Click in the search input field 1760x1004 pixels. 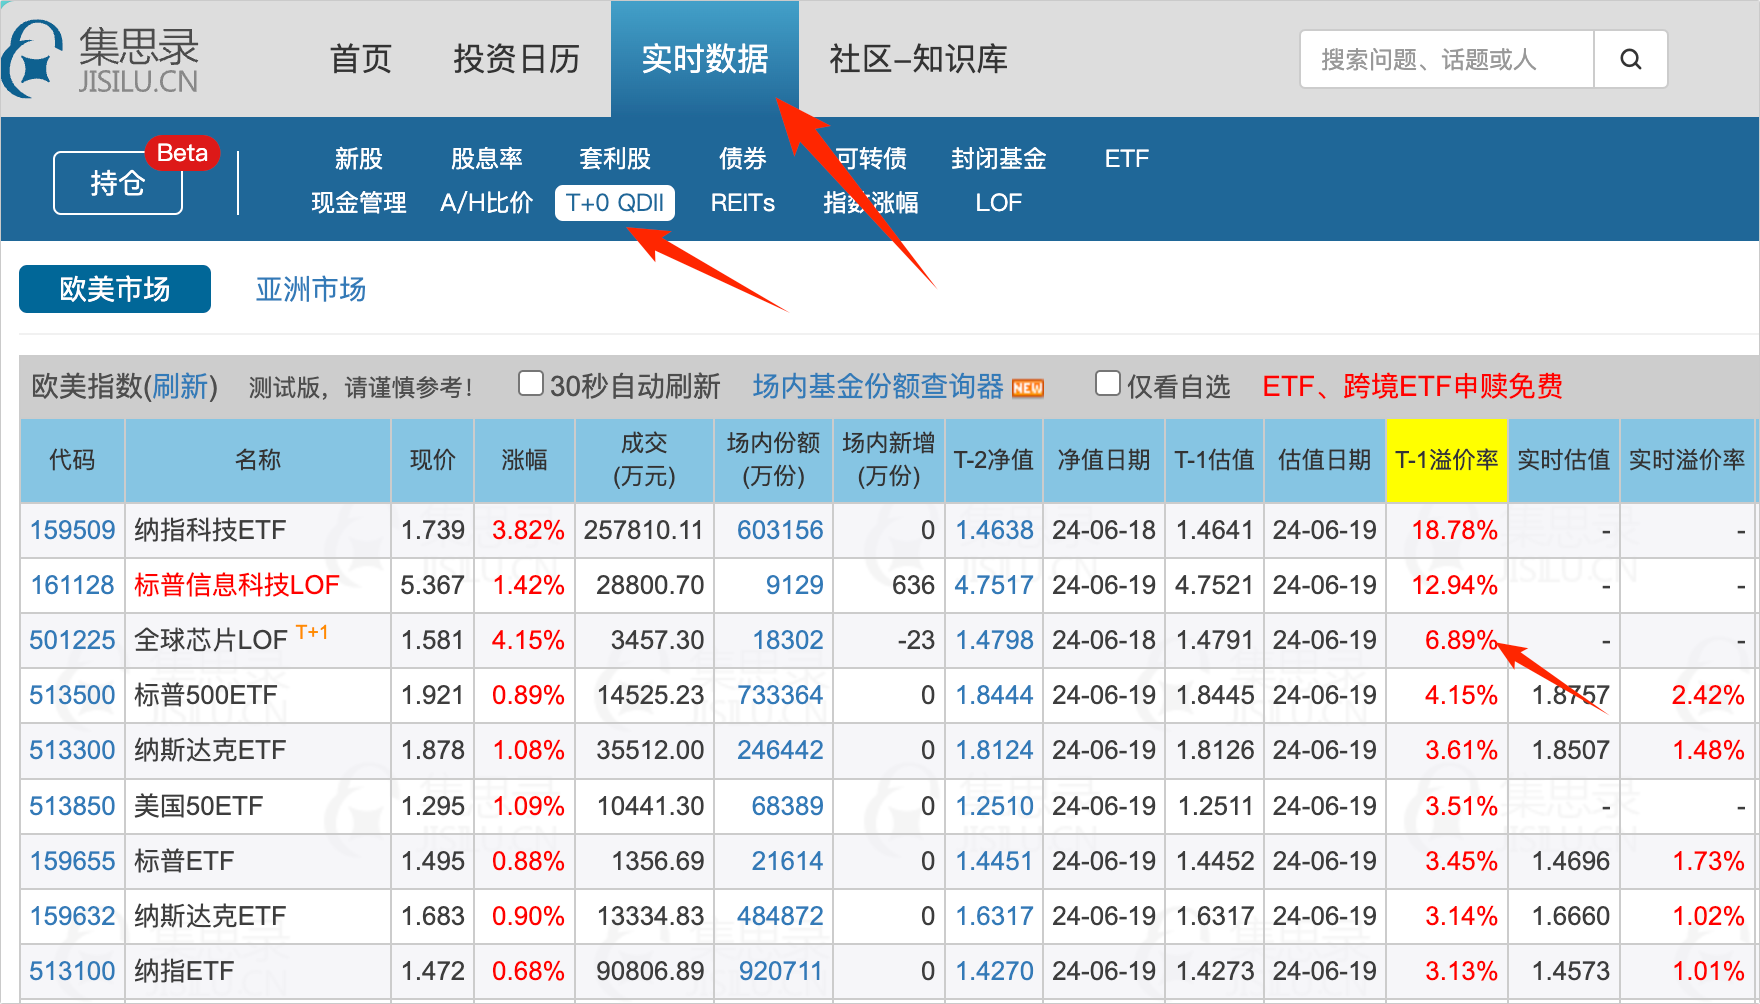tap(1446, 60)
